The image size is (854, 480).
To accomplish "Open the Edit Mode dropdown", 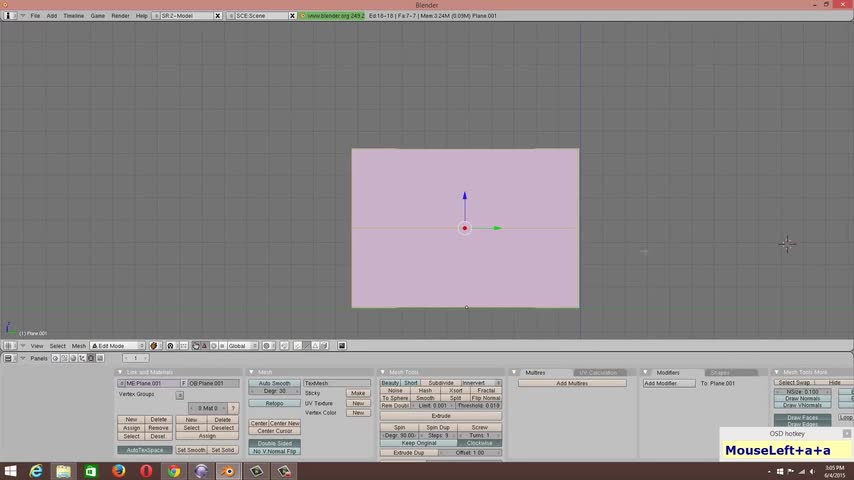I will pyautogui.click(x=118, y=346).
